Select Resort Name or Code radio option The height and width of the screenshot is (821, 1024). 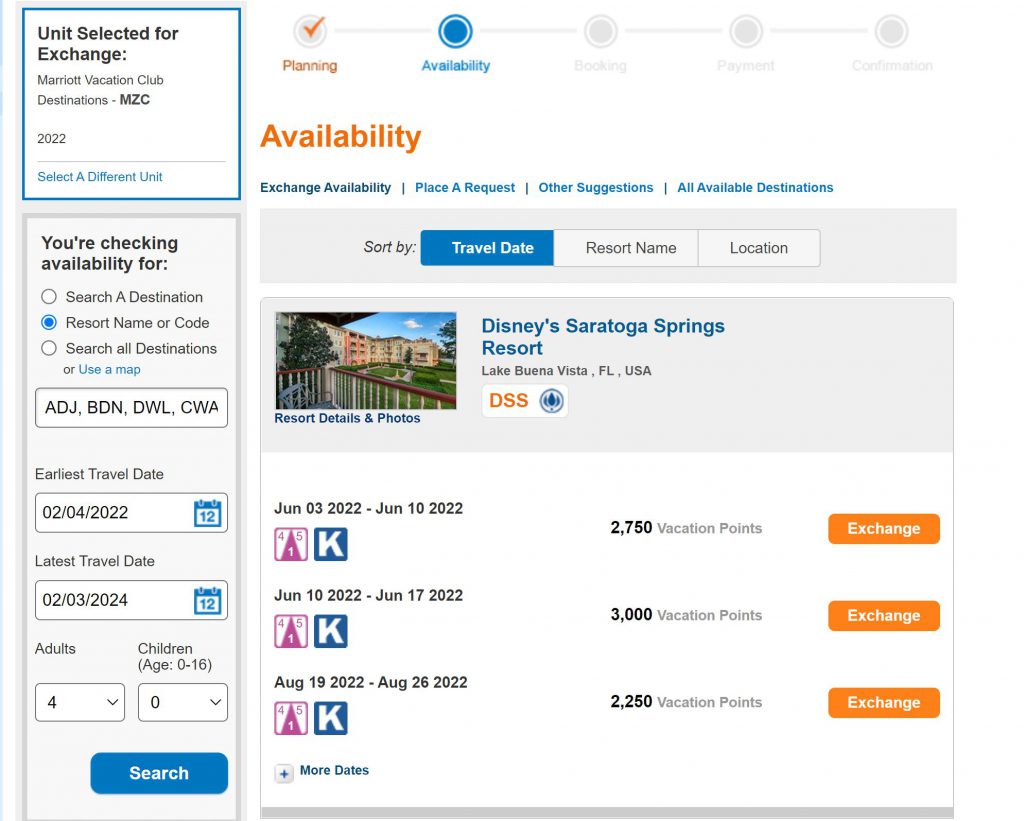(49, 323)
